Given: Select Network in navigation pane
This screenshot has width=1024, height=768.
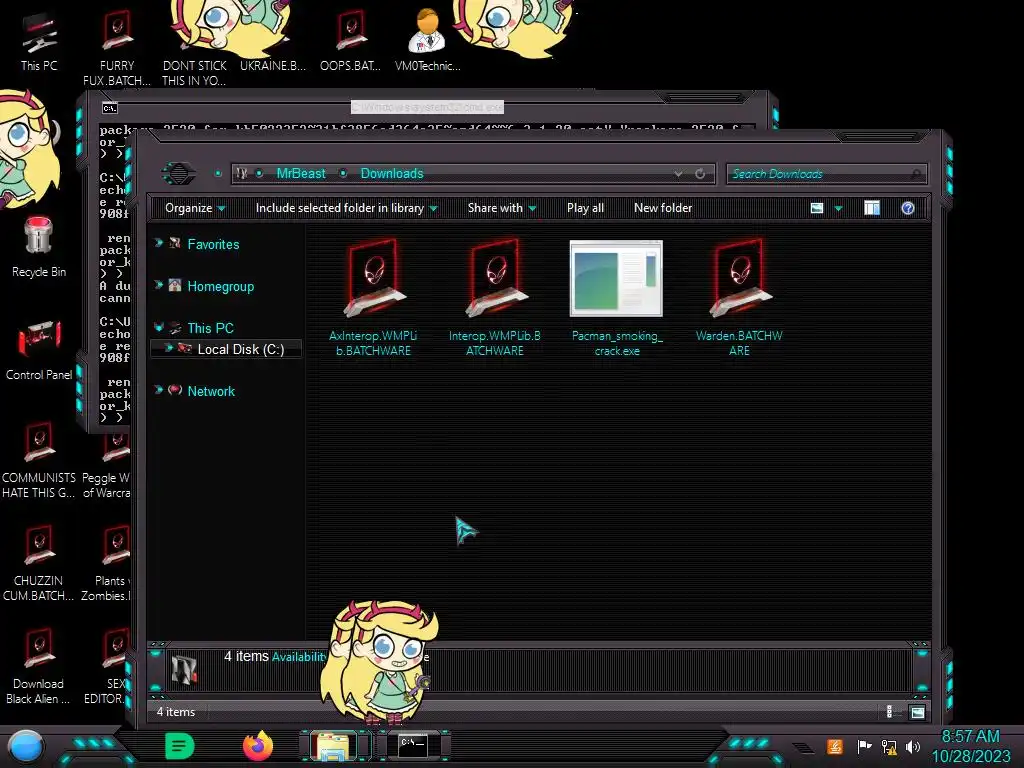Looking at the screenshot, I should pos(211,391).
